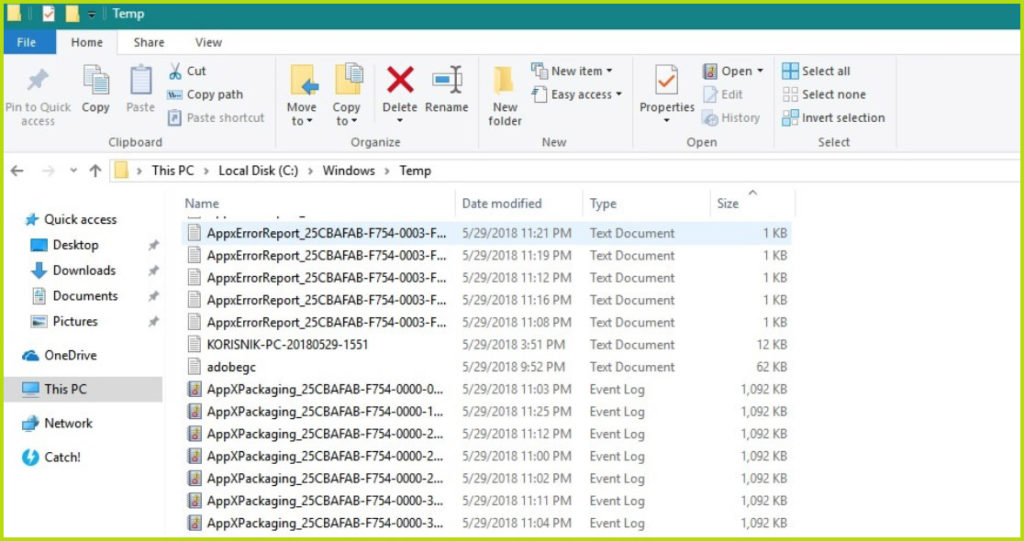Click Paste shortcut option
Screen dimensions: 1024x541
coord(216,118)
